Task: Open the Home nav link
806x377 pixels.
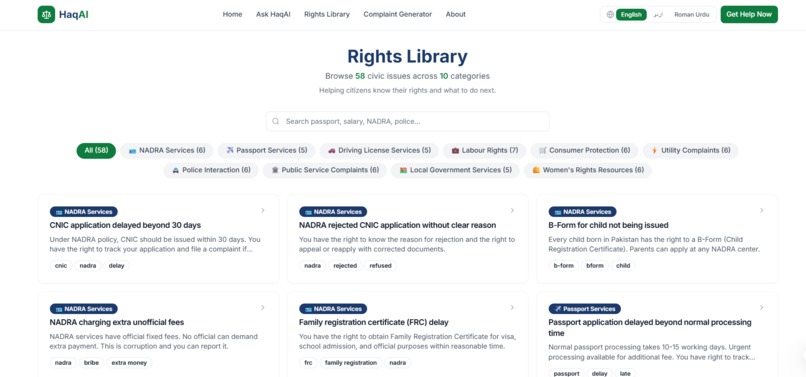Action: [232, 14]
